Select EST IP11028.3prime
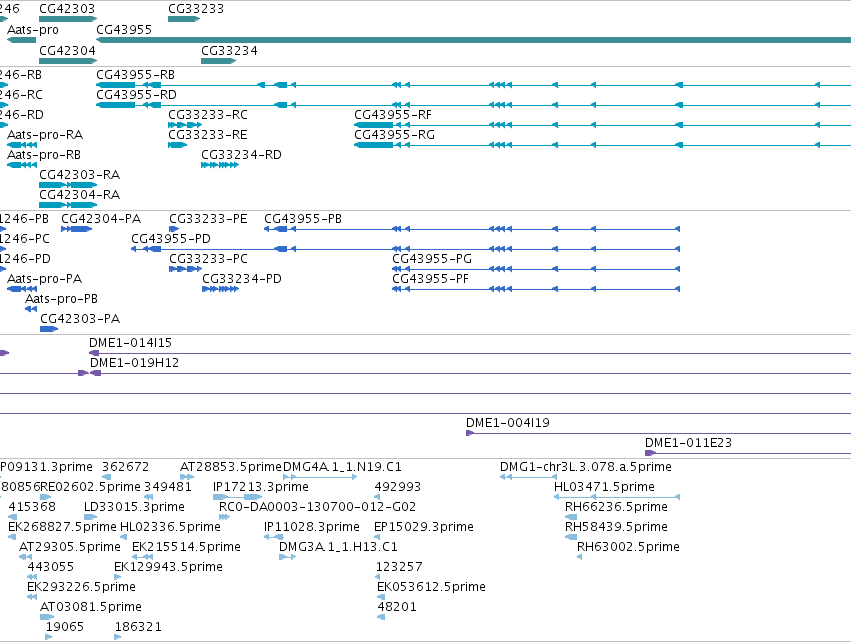Image resolution: width=851 pixels, height=642 pixels. point(312,527)
